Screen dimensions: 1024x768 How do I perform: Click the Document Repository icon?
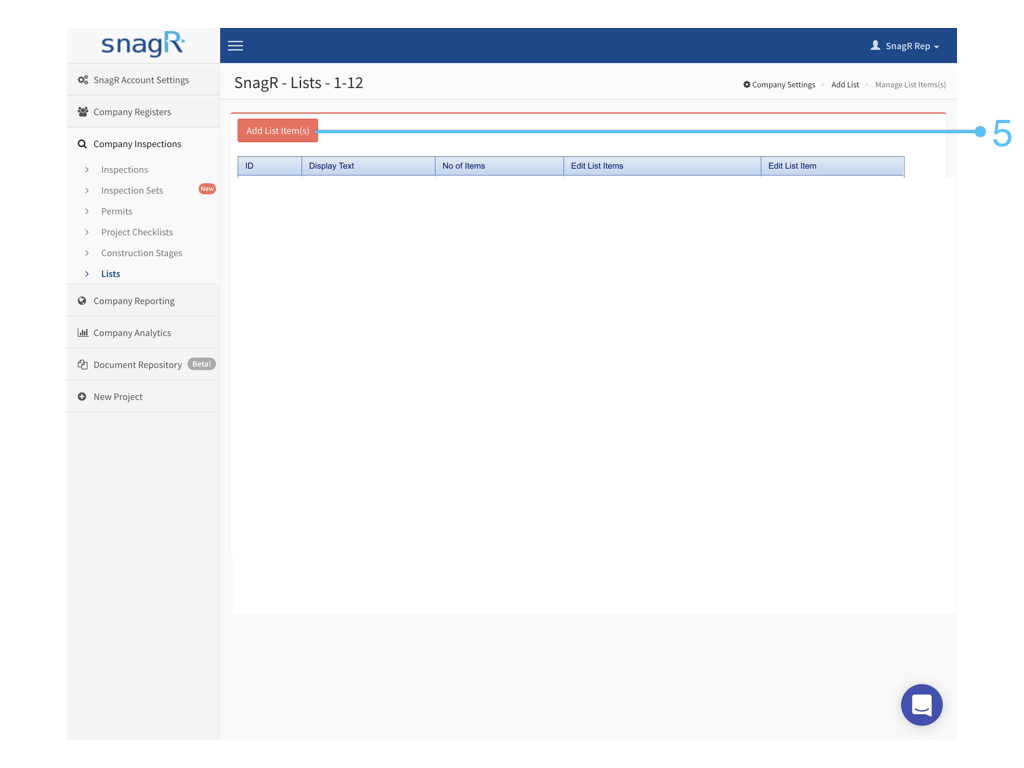(x=82, y=364)
